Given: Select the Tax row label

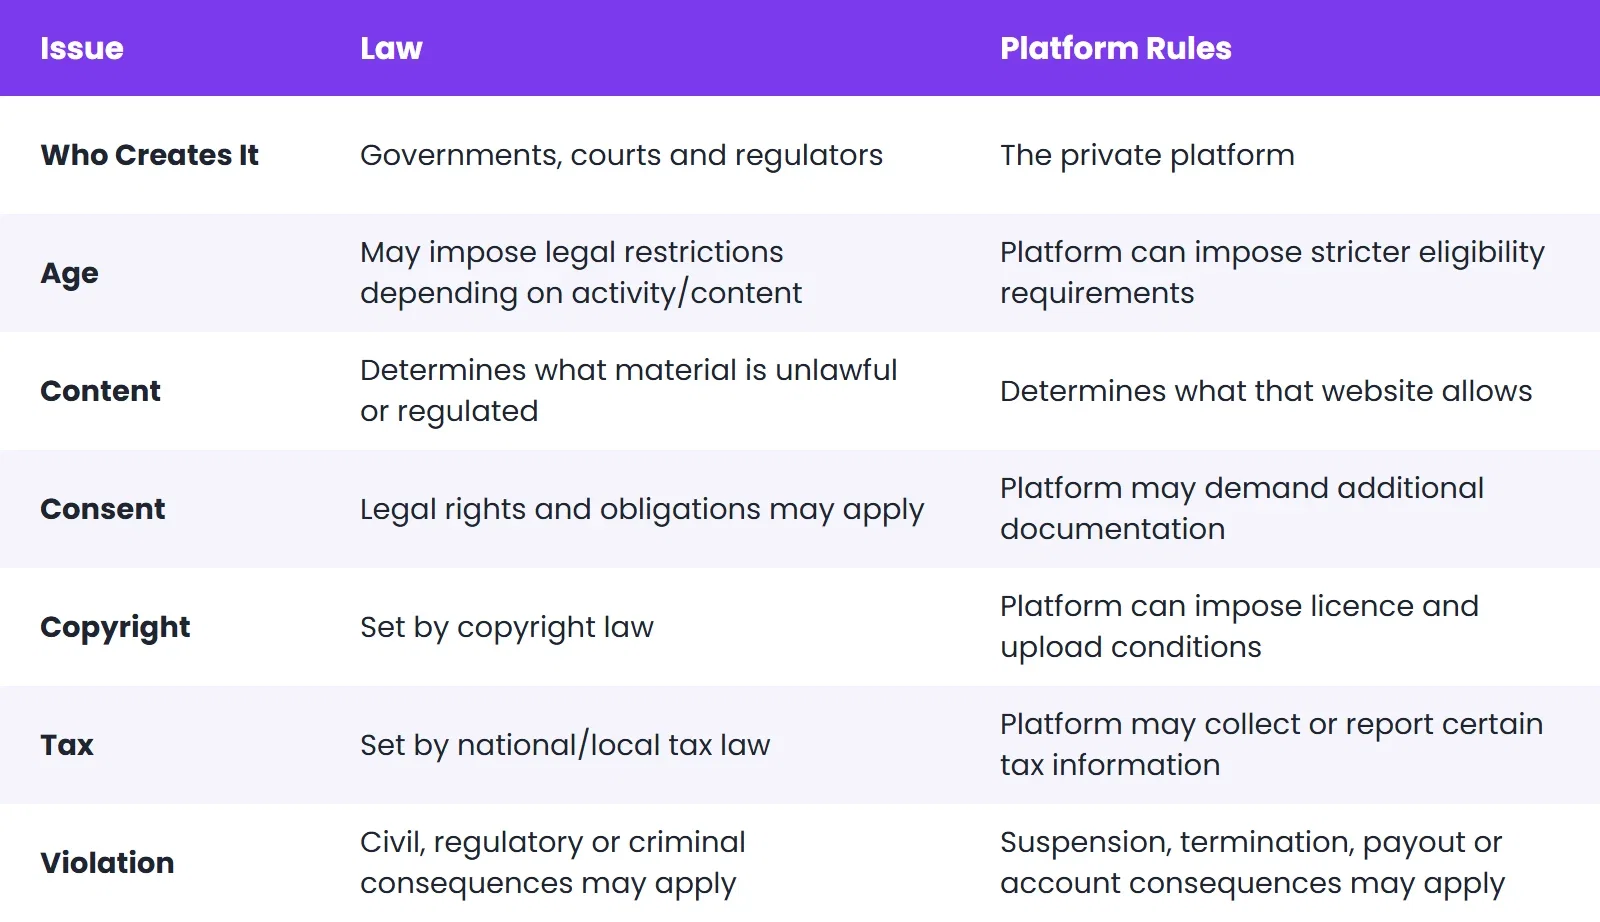Looking at the screenshot, I should click(x=67, y=745).
